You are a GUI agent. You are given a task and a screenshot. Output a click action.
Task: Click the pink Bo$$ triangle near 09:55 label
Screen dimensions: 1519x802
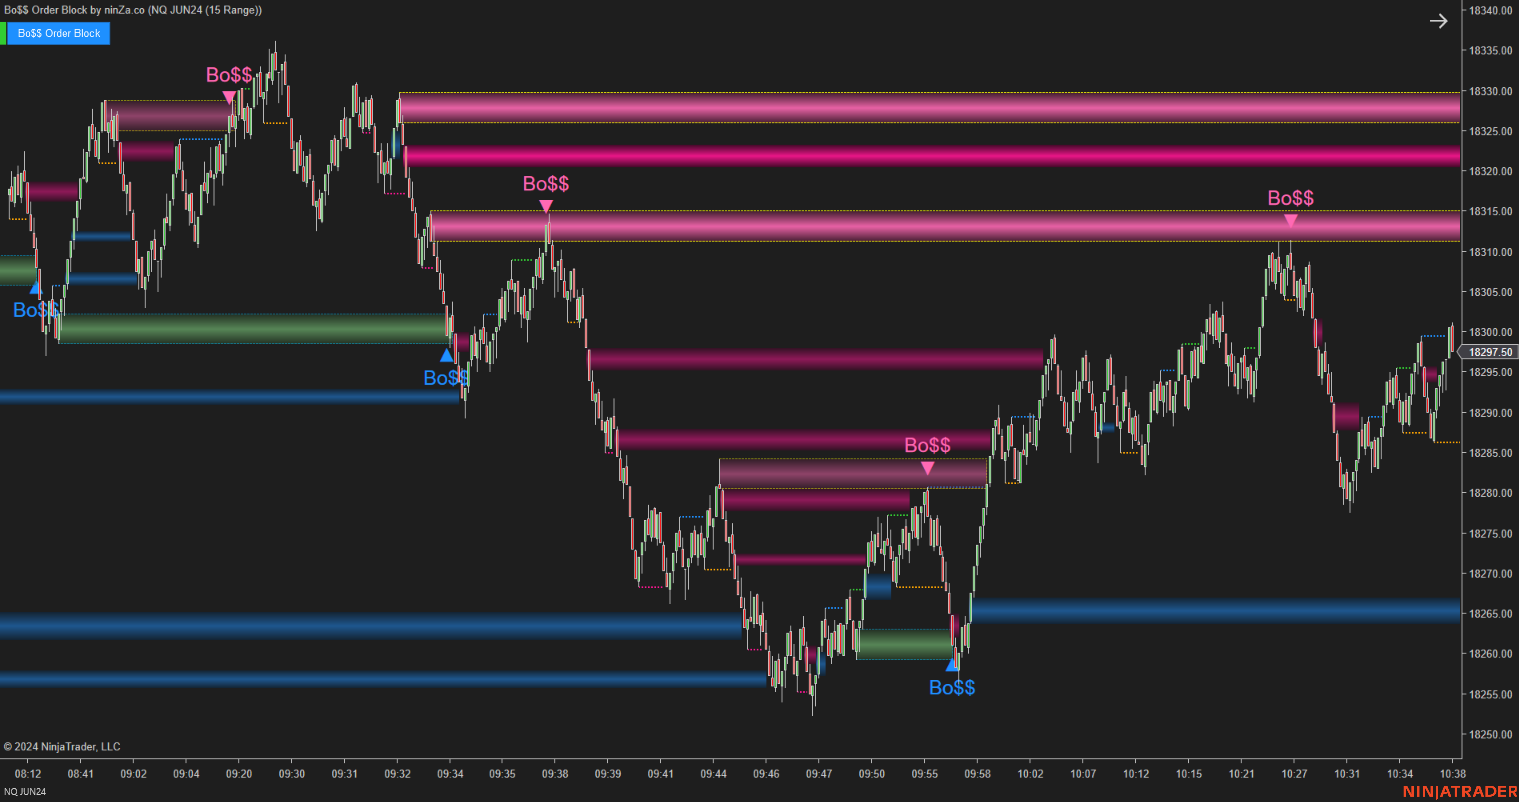(x=928, y=466)
